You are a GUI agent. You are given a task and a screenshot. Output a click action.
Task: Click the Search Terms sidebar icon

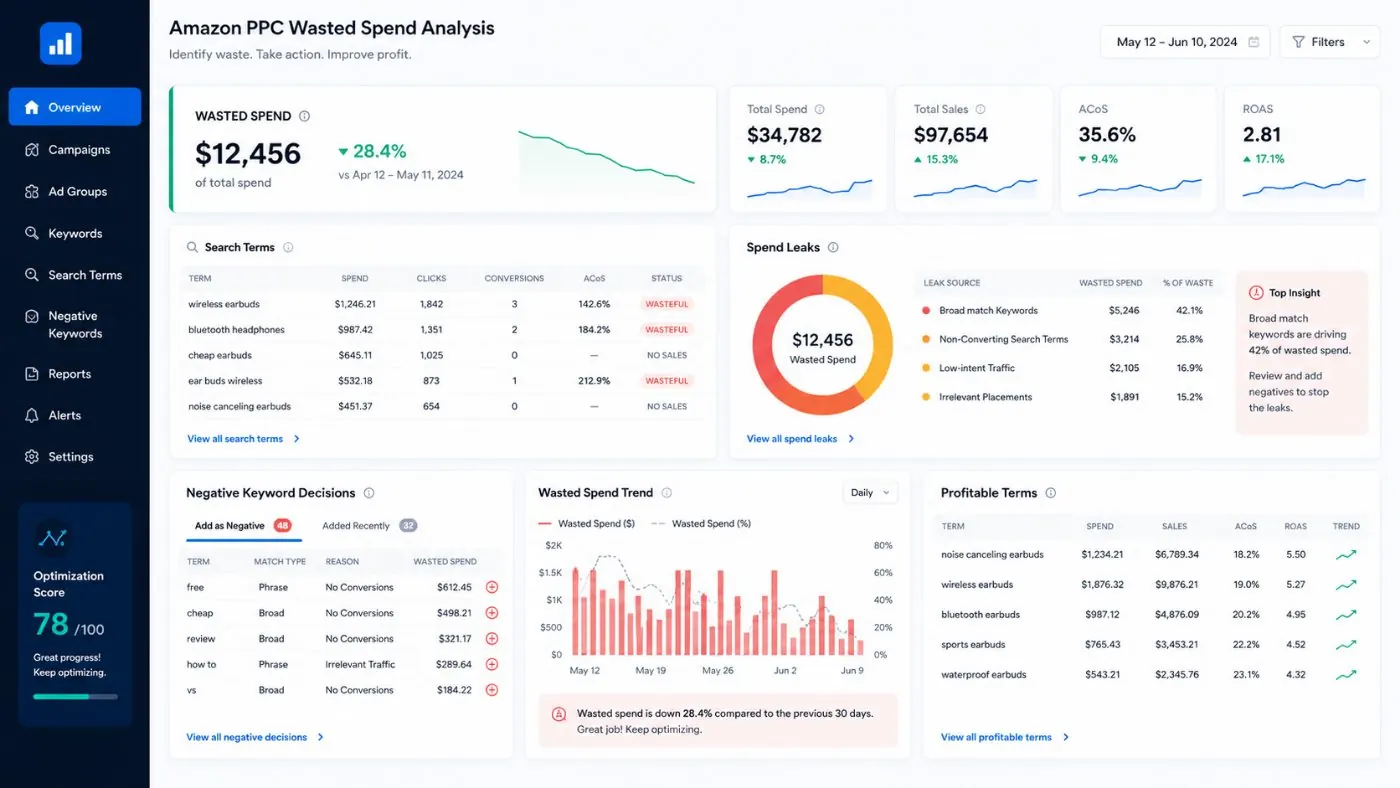pyautogui.click(x=31, y=275)
